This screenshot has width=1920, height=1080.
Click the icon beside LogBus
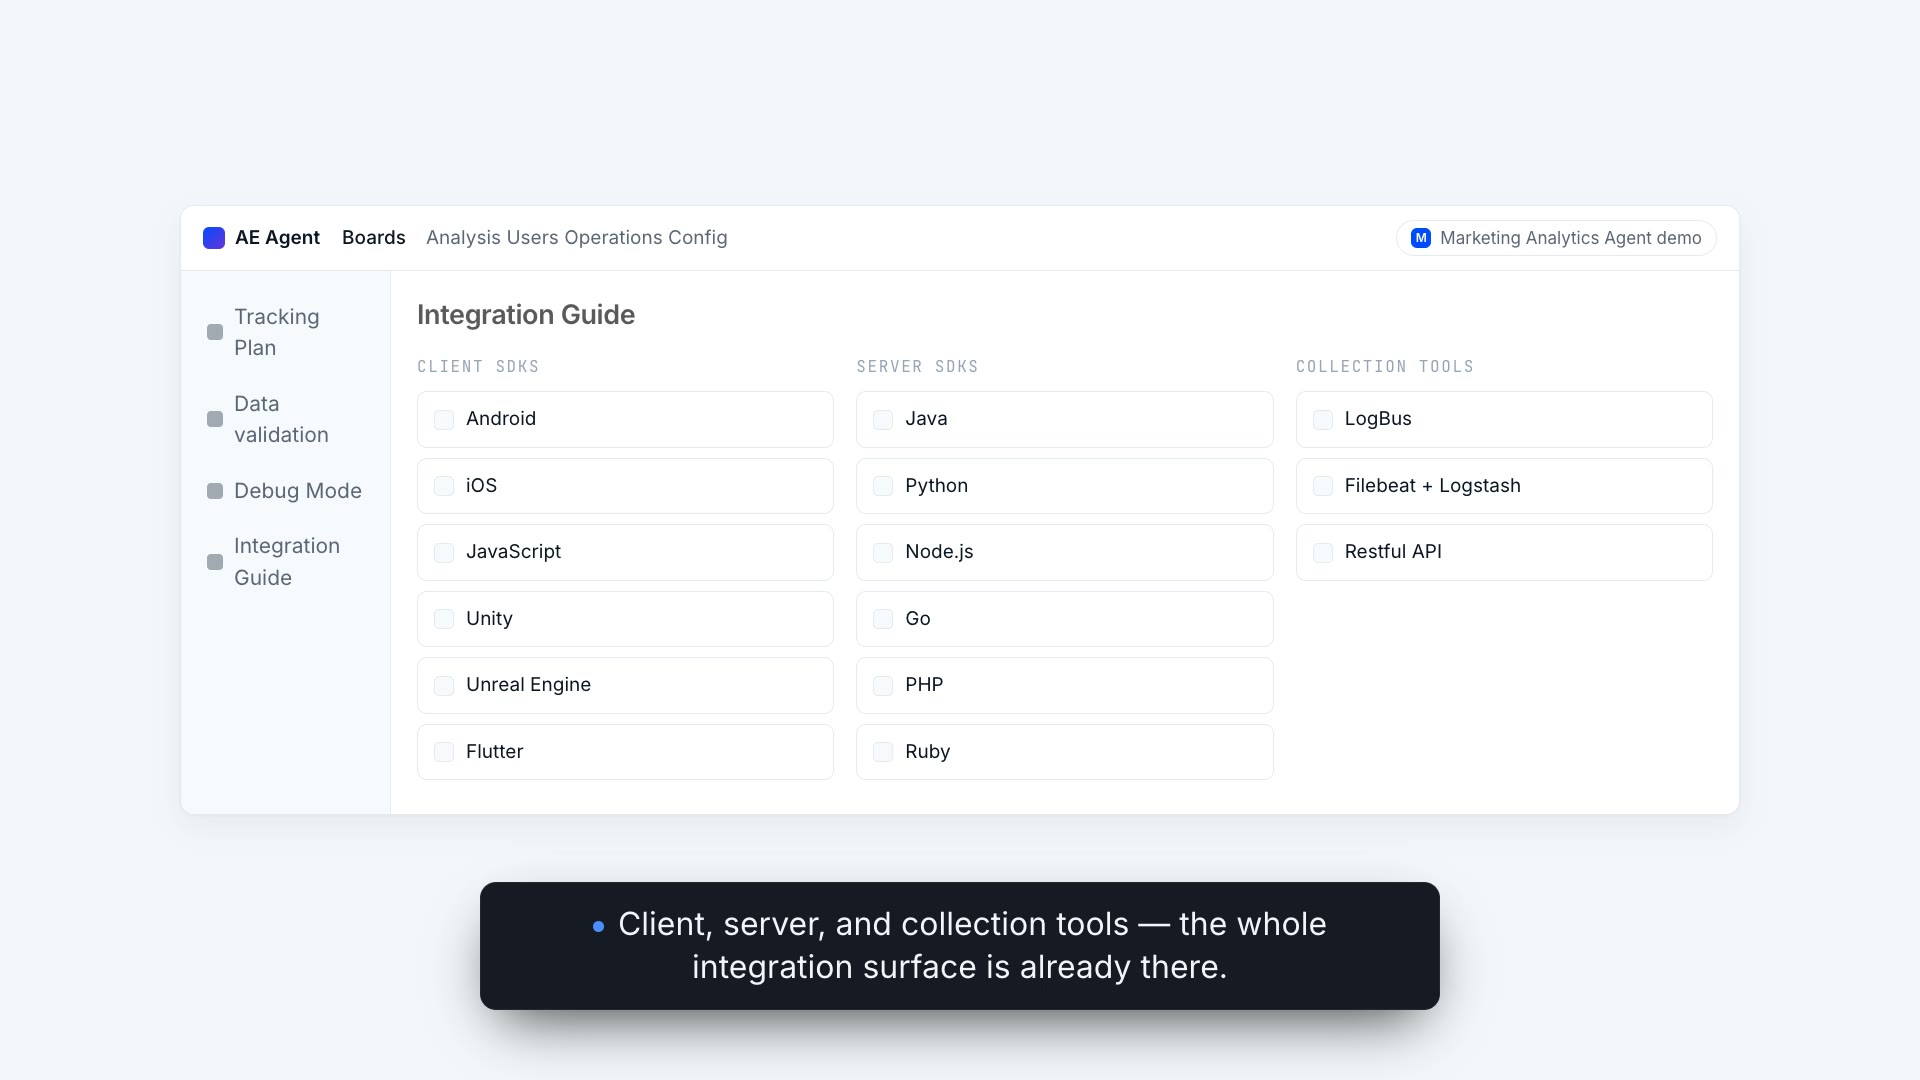[1323, 420]
